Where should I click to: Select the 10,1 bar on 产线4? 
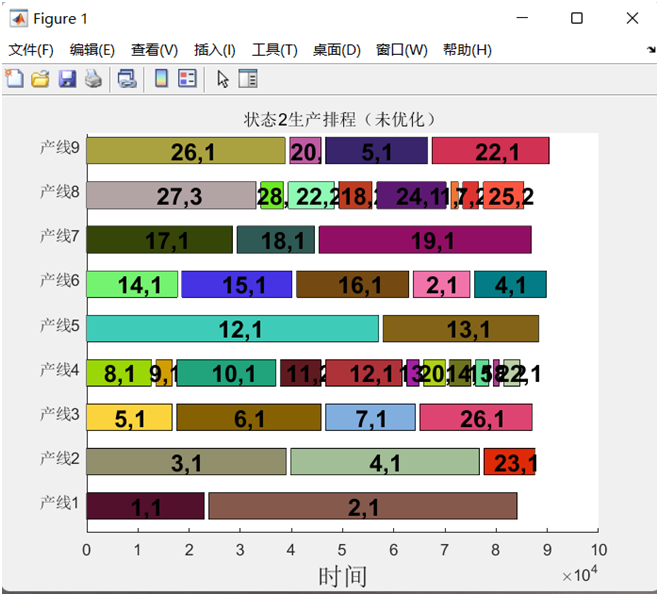[227, 373]
